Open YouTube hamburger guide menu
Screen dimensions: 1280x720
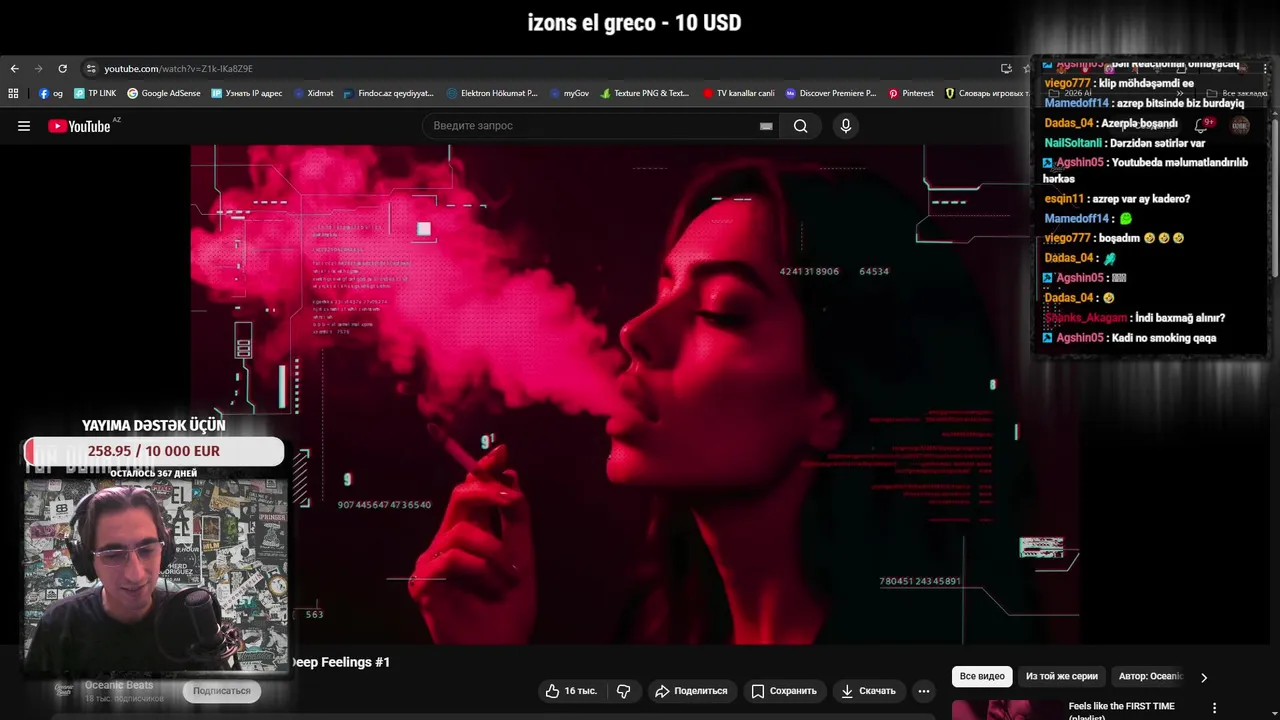coord(24,126)
